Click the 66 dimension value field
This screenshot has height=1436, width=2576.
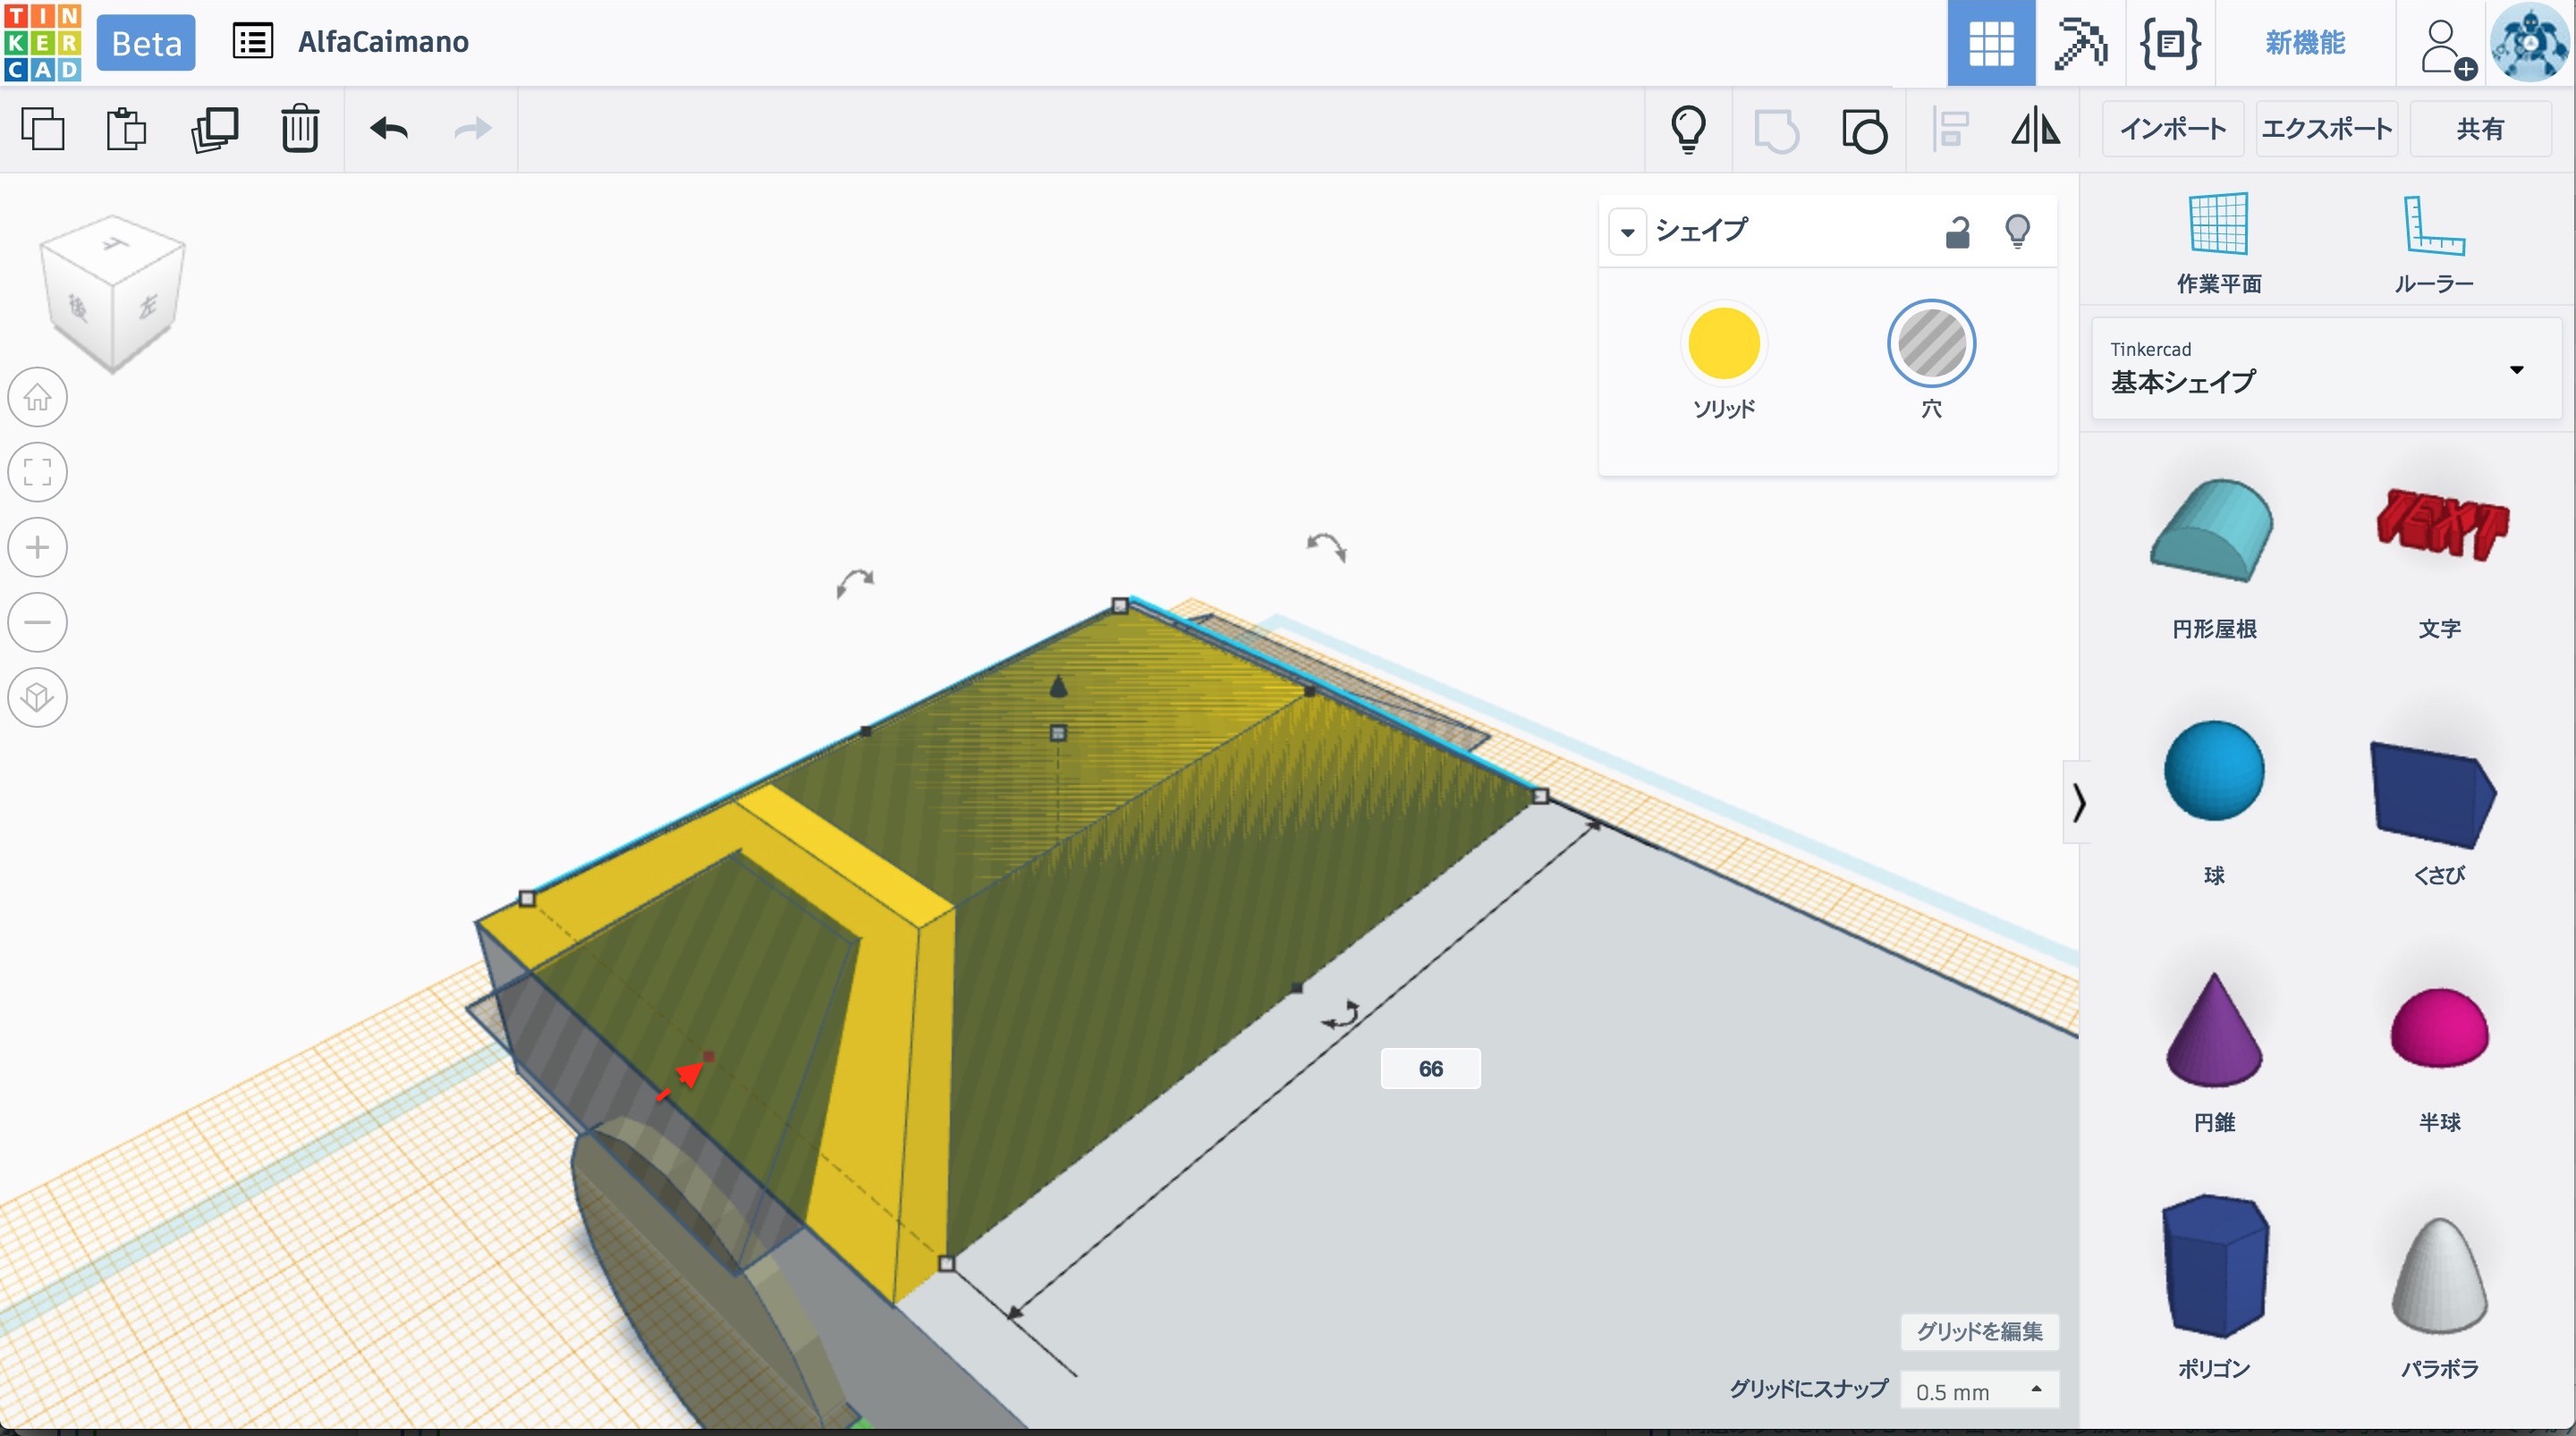(1430, 1068)
